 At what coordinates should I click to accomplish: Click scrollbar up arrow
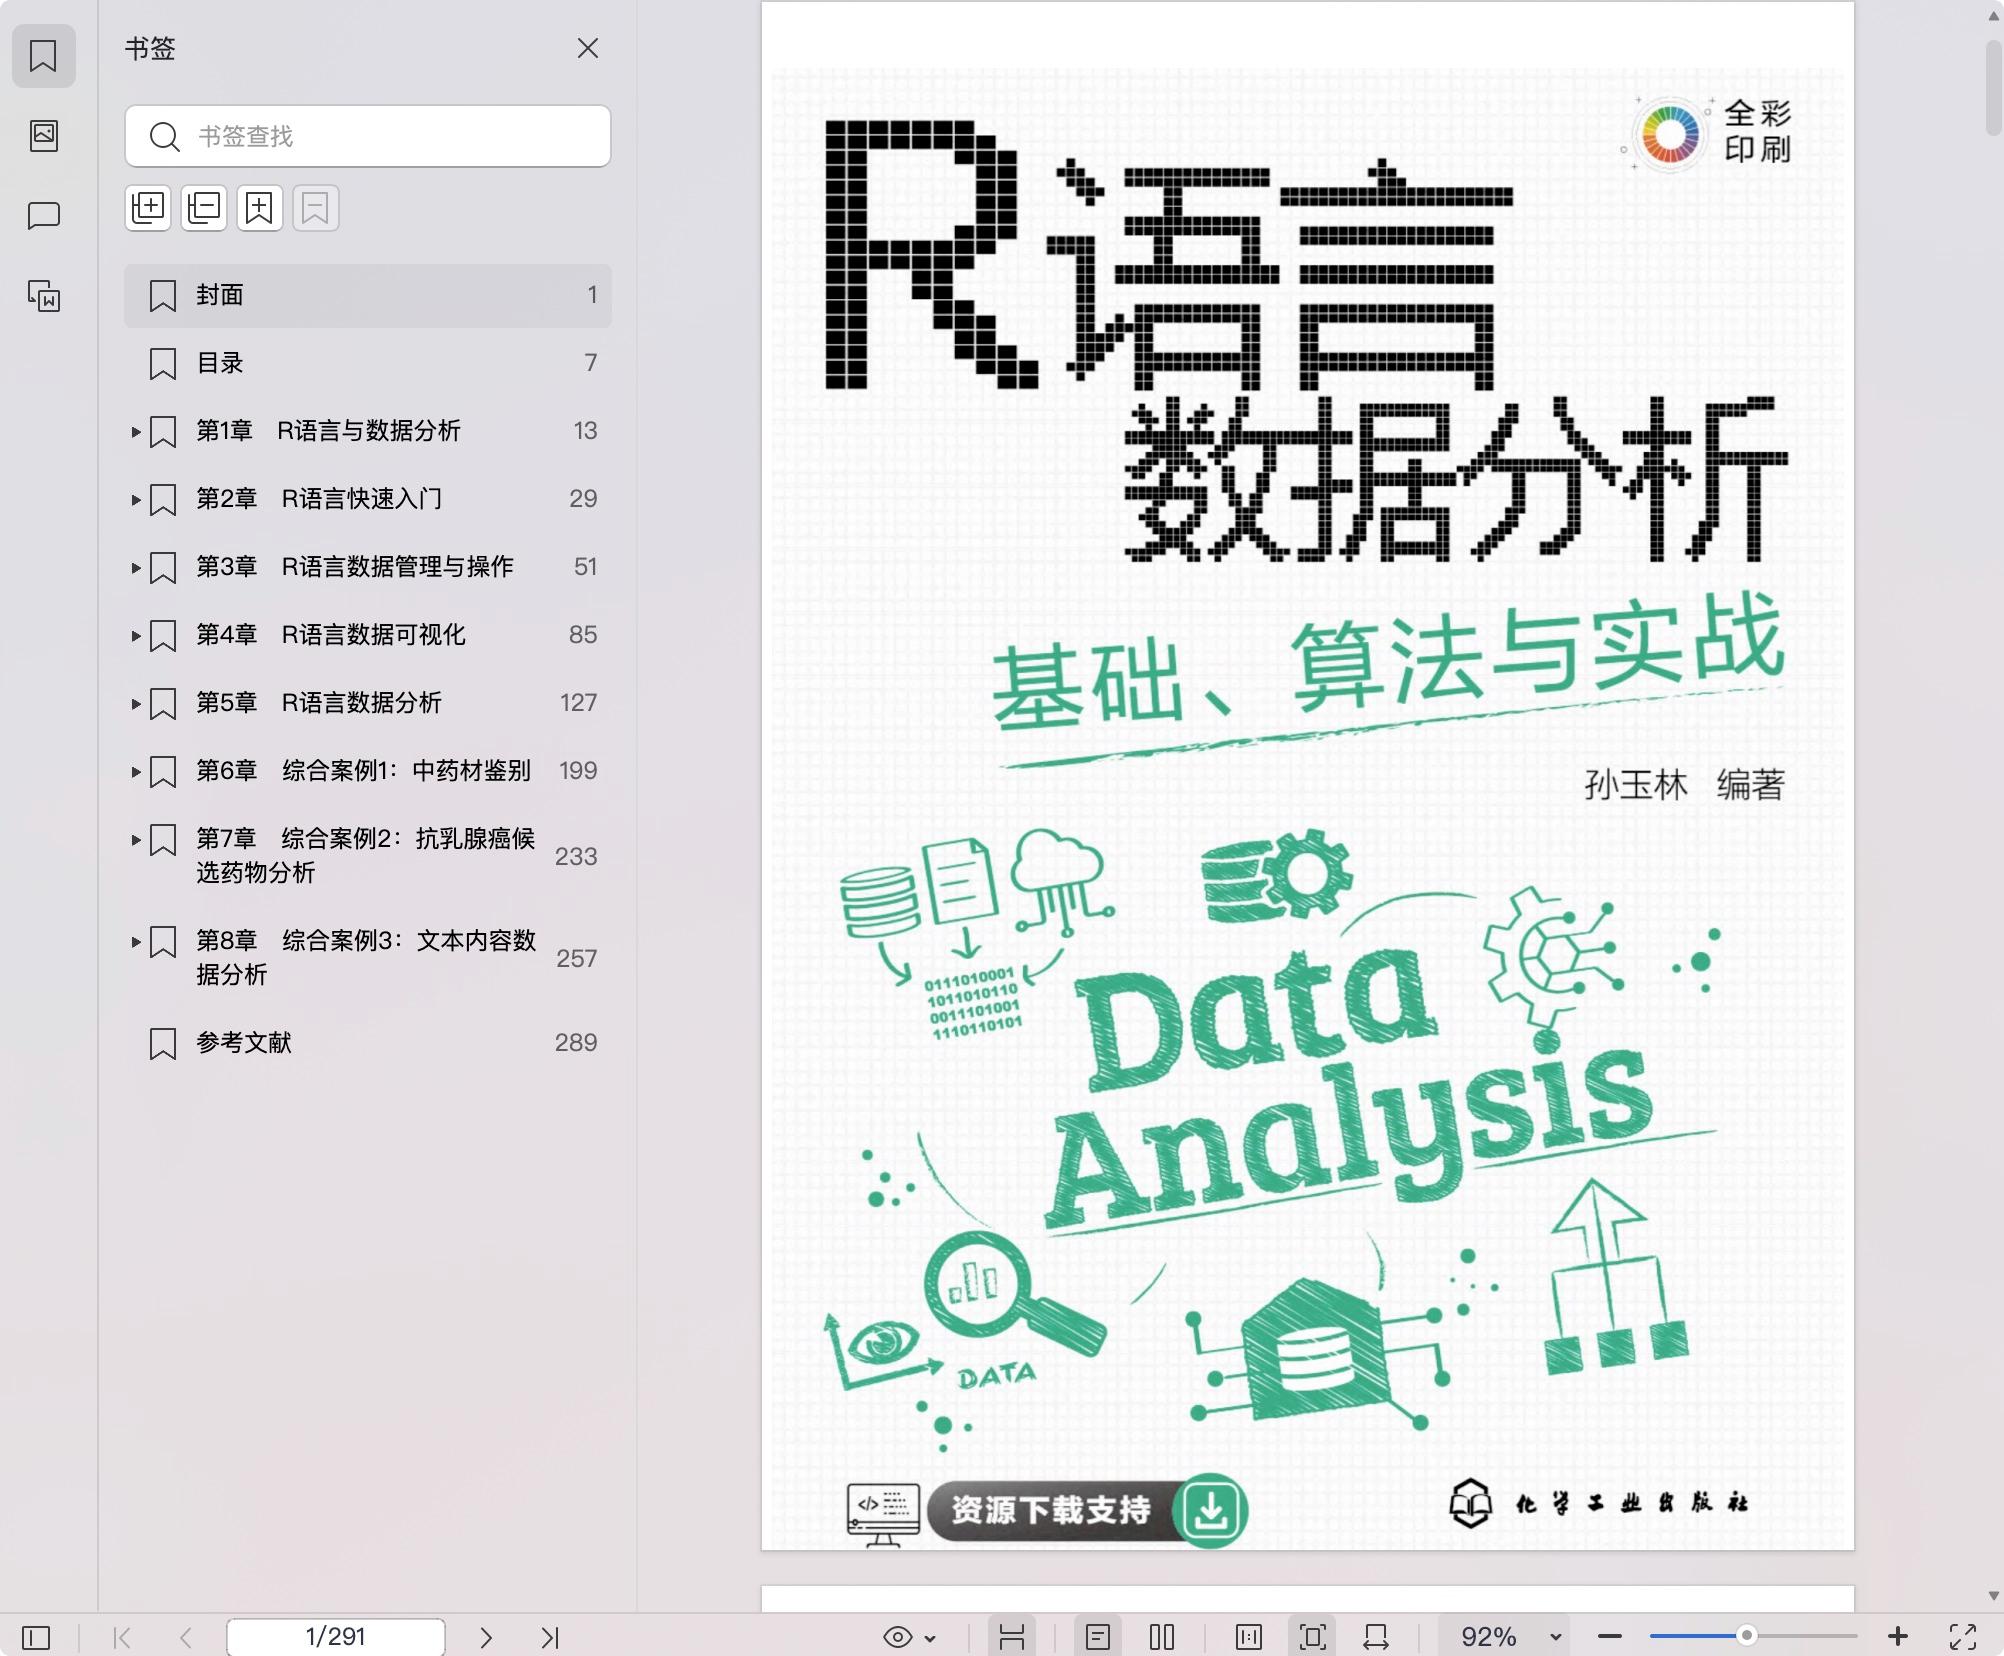click(1993, 17)
